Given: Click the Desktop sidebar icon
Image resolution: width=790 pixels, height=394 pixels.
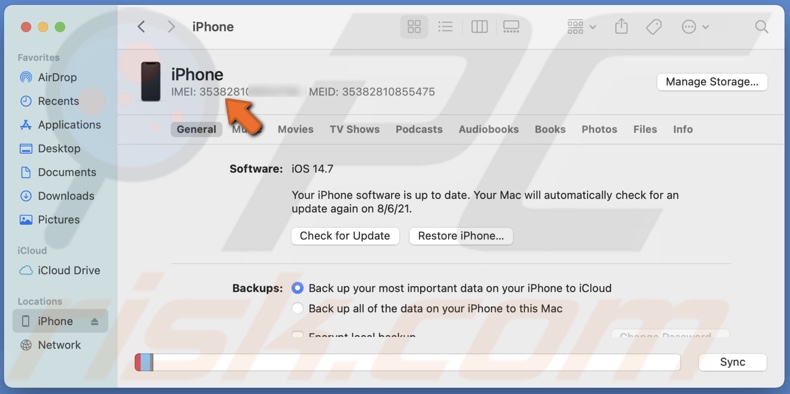Looking at the screenshot, I should coord(25,149).
